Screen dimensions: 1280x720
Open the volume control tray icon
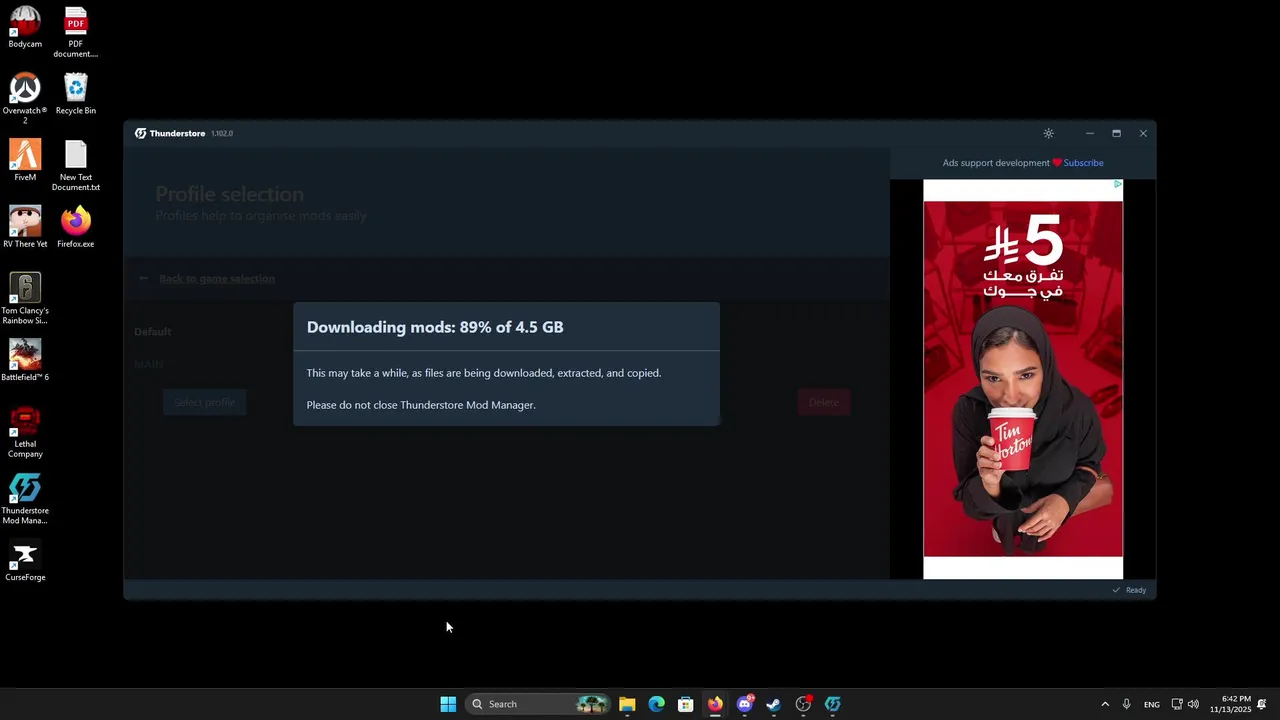pos(1193,704)
